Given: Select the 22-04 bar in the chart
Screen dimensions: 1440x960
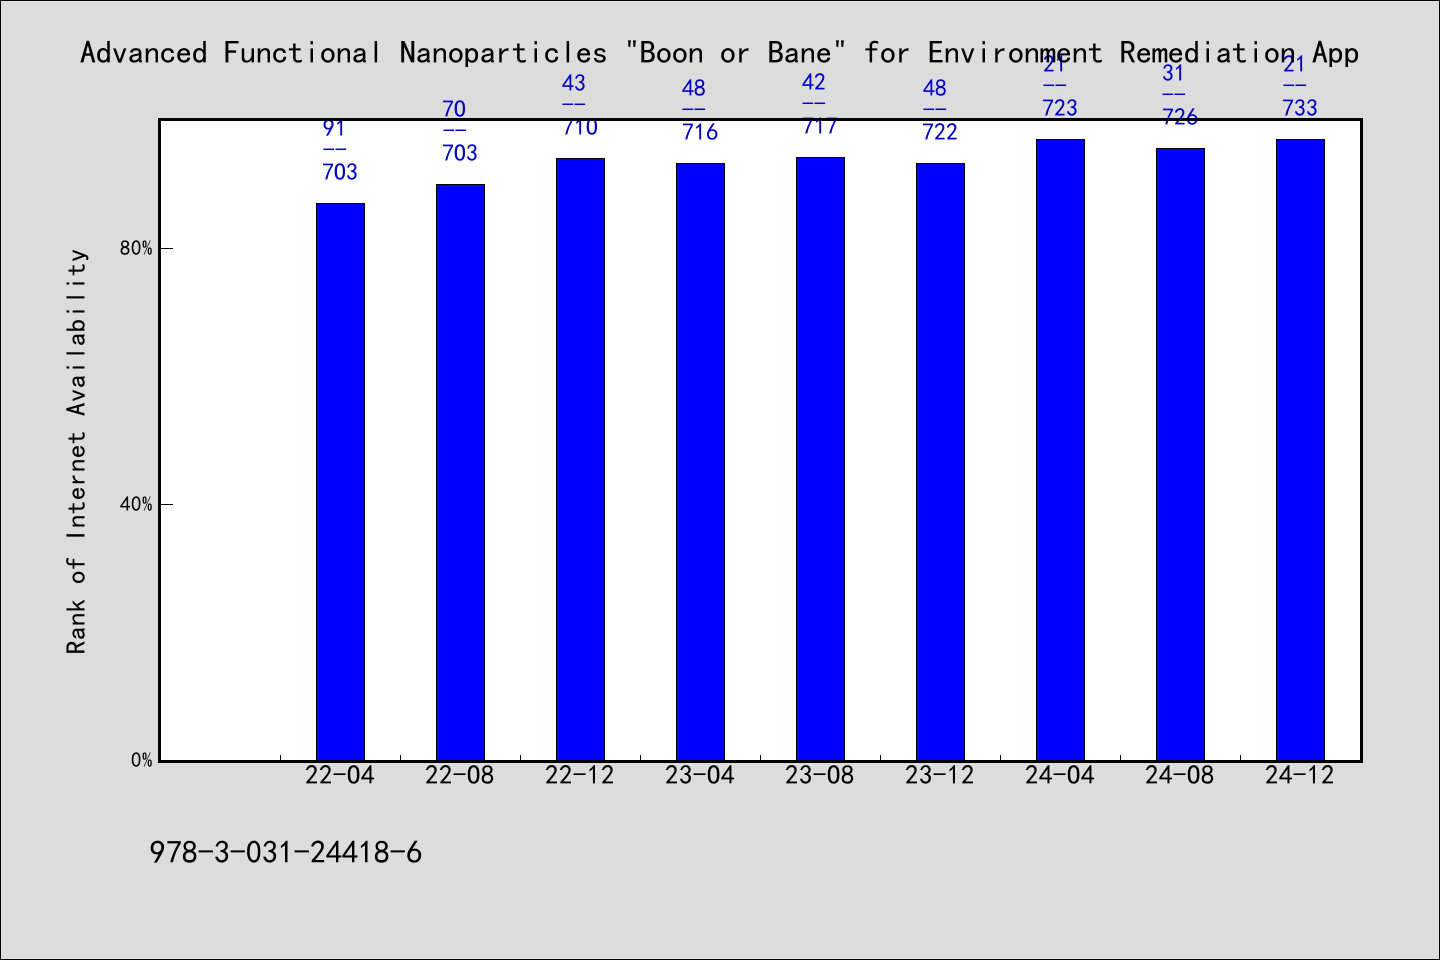Looking at the screenshot, I should (x=340, y=482).
